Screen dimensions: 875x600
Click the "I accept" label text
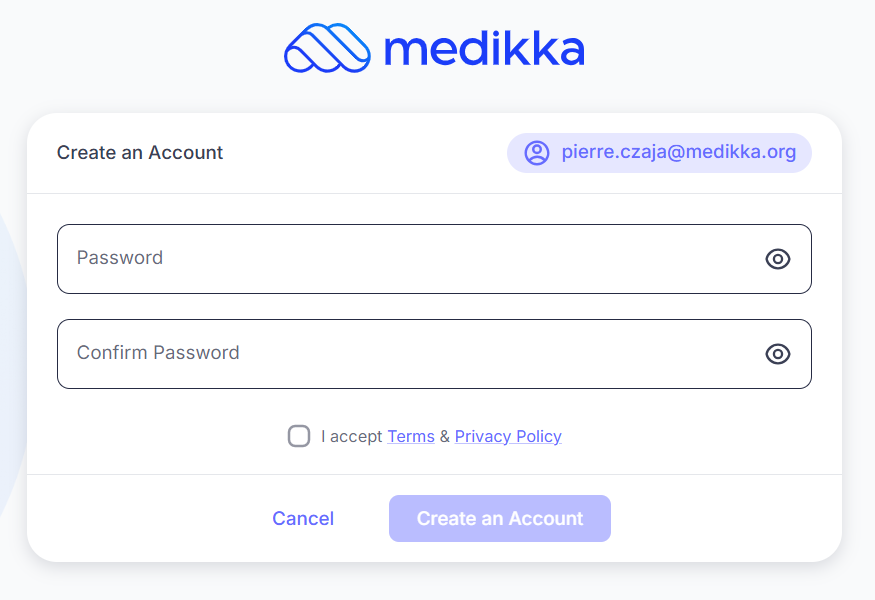pyautogui.click(x=352, y=436)
